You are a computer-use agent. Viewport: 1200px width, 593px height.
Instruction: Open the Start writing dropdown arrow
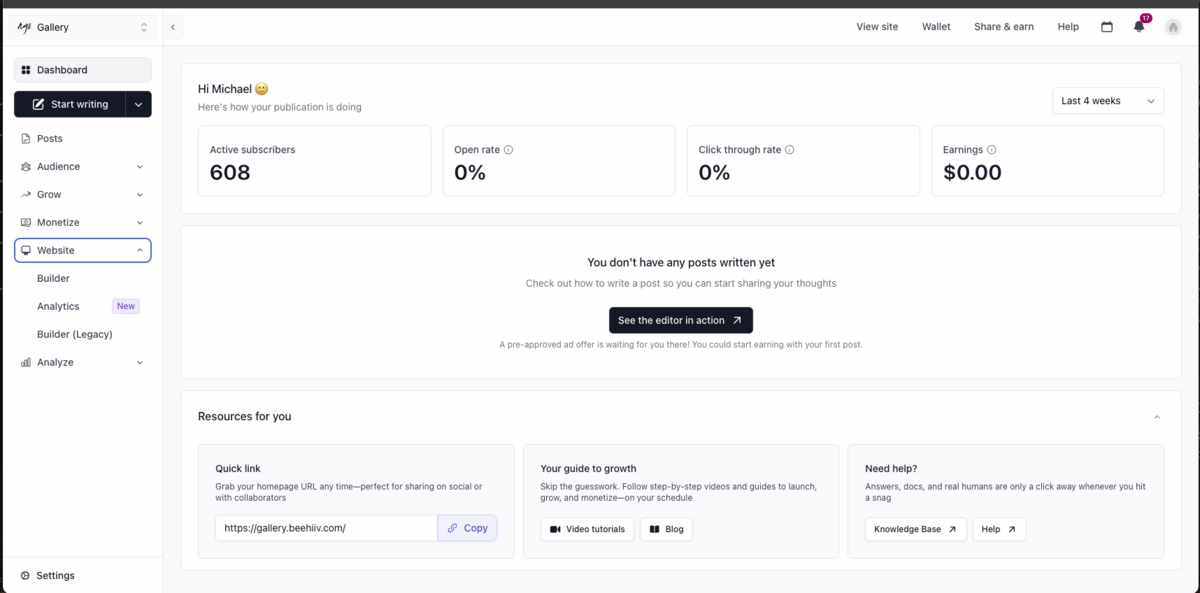click(x=139, y=104)
